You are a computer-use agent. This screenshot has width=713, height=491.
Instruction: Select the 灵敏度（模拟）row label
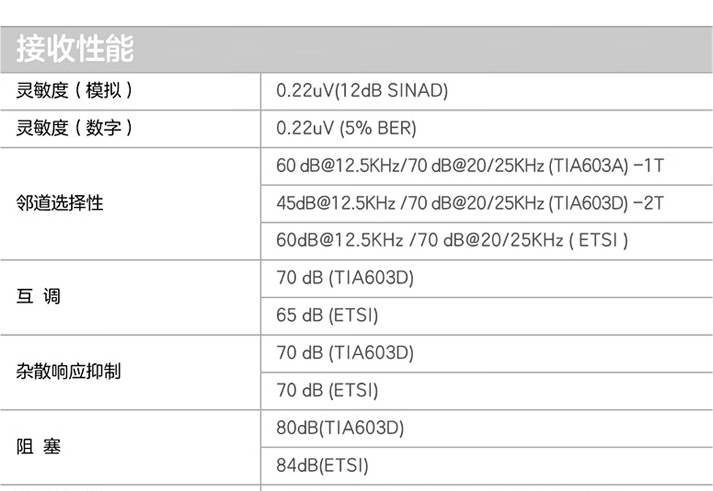point(75,90)
